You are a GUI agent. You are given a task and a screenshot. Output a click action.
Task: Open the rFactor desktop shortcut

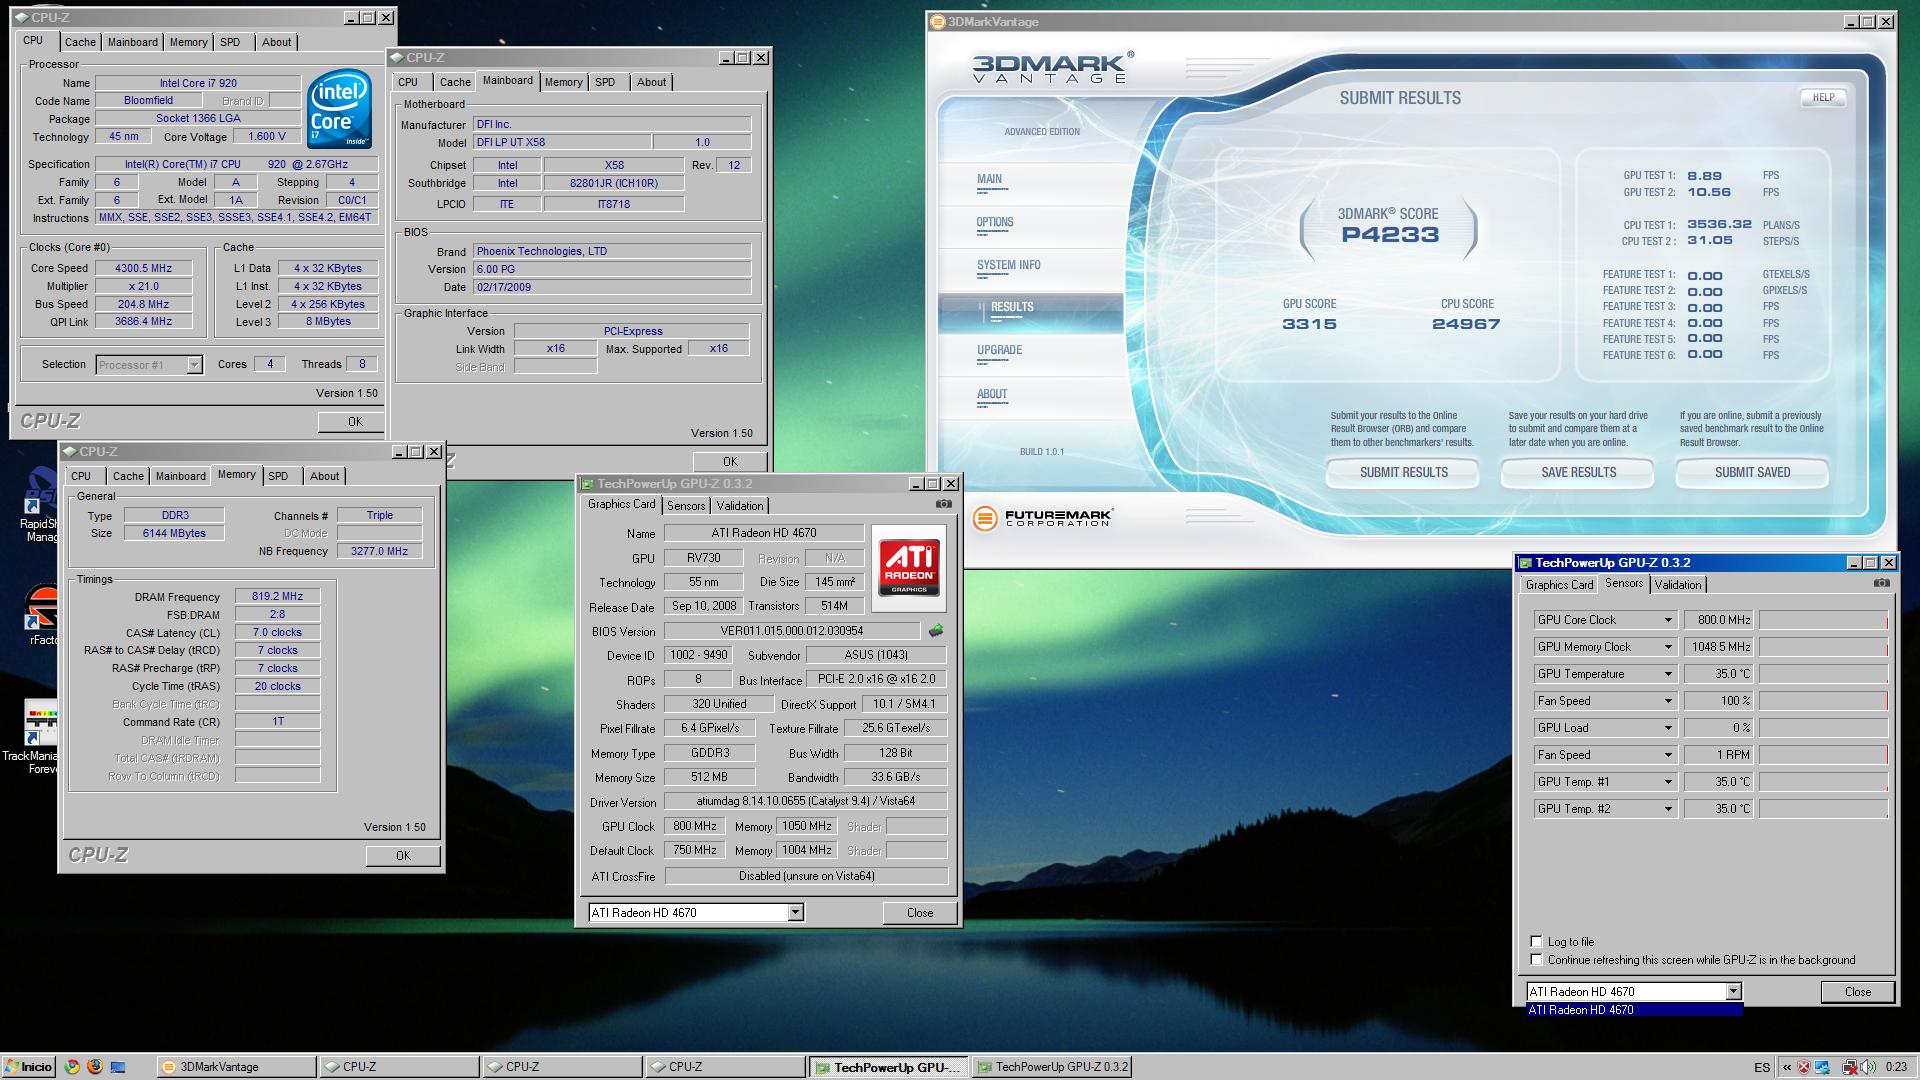(40, 615)
